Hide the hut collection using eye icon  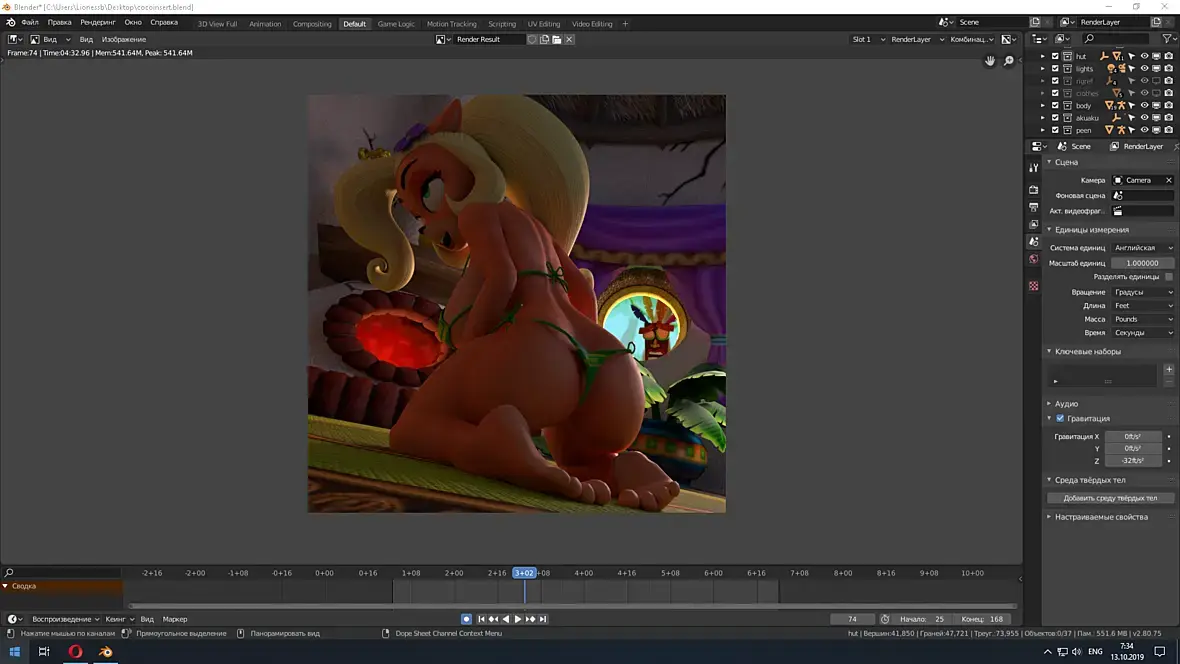click(x=1144, y=56)
